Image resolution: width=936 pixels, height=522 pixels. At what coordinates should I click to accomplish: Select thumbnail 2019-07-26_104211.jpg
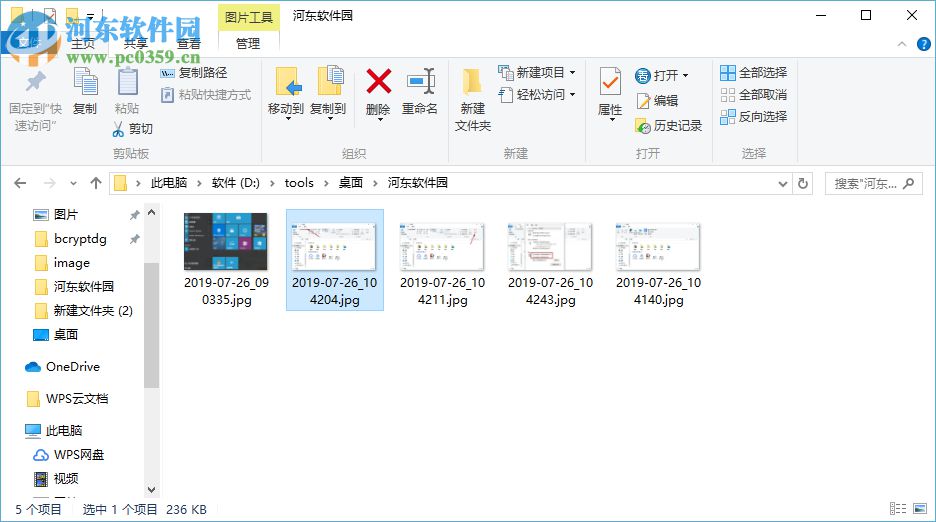pos(442,260)
